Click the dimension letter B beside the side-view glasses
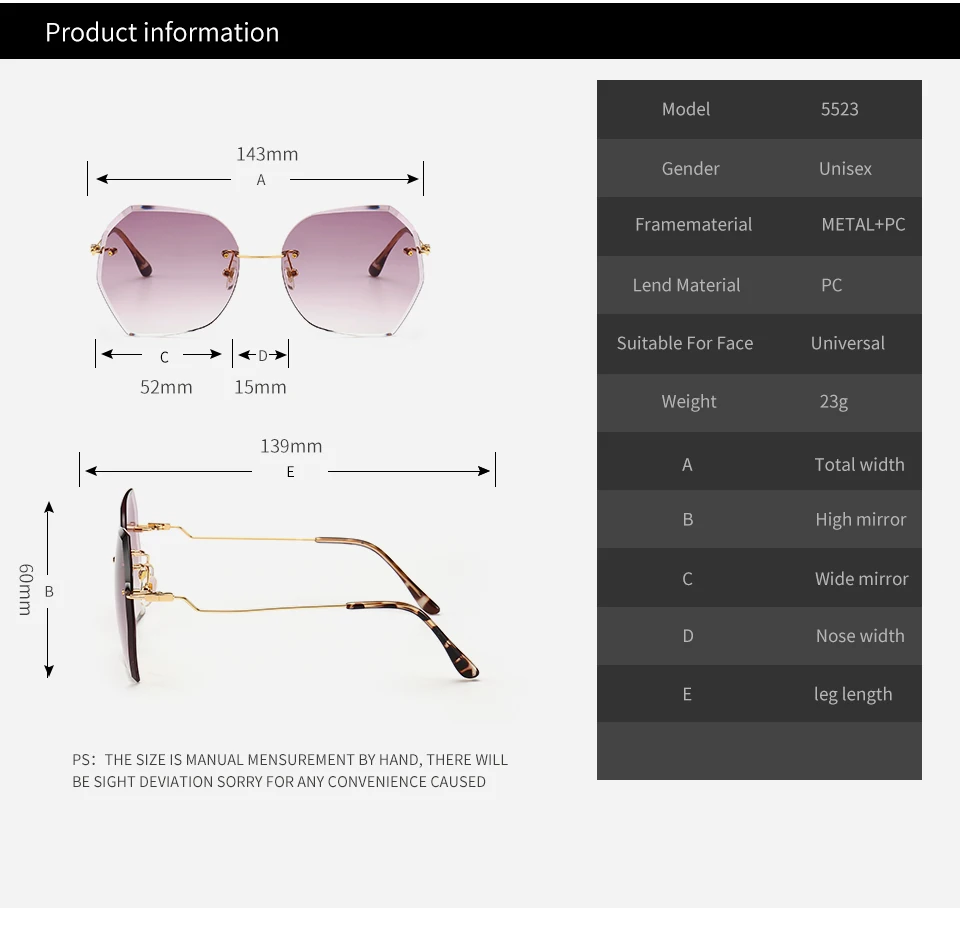960x932 pixels. [x=49, y=592]
